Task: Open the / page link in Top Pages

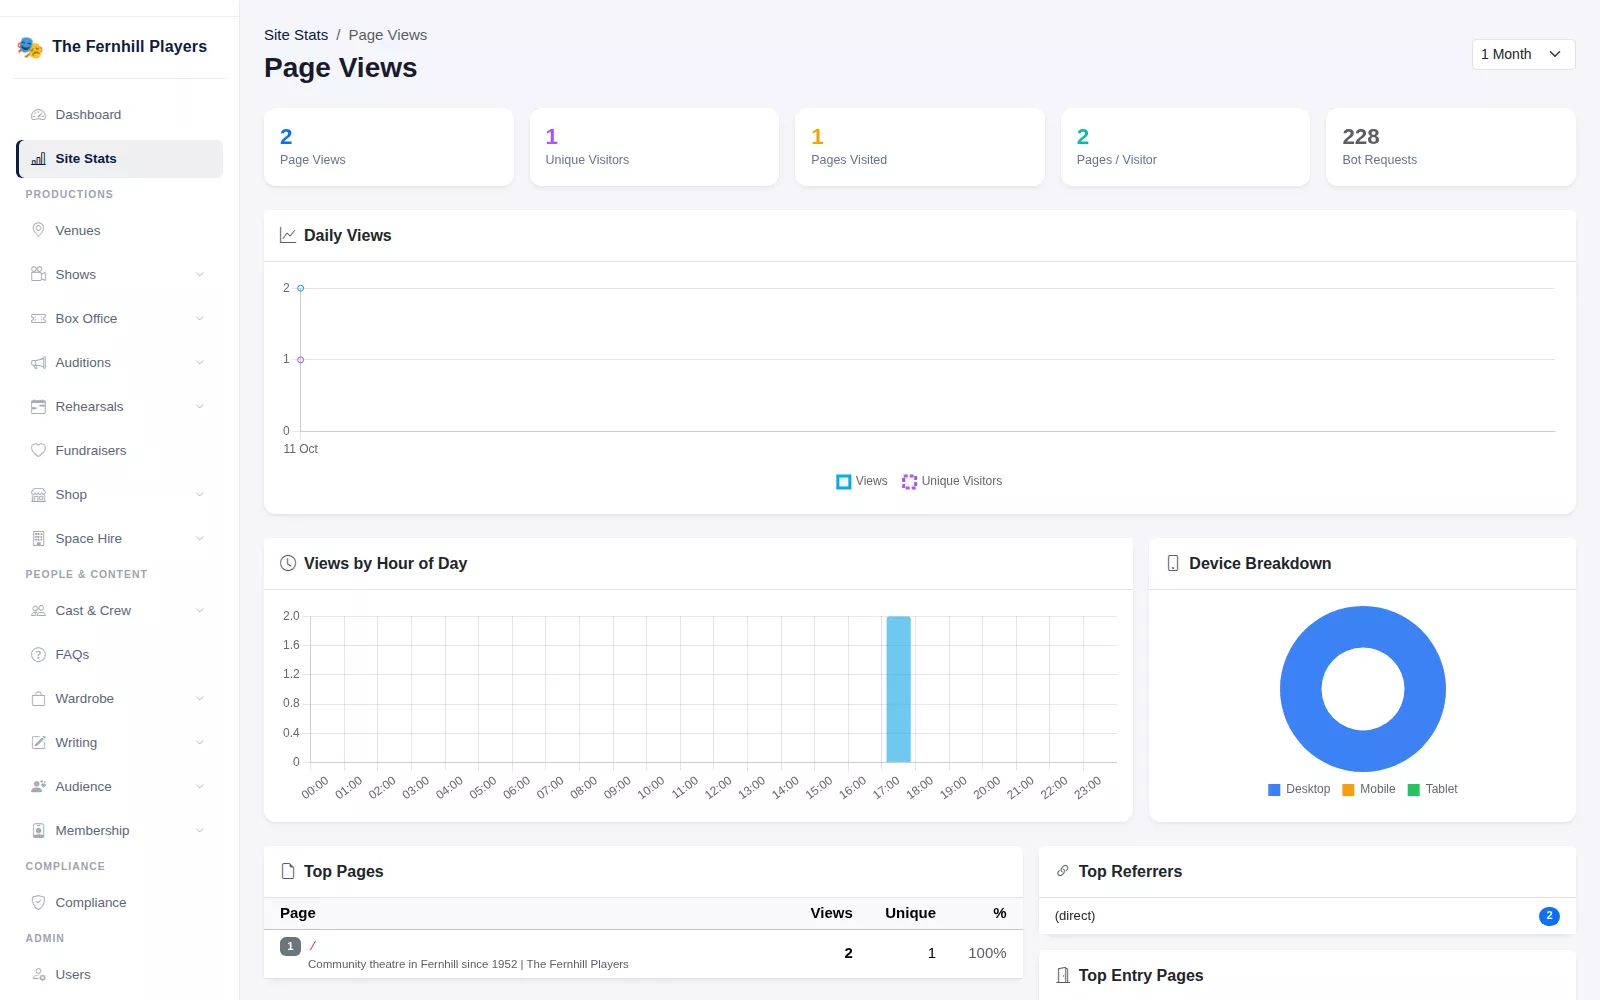Action: coord(313,946)
